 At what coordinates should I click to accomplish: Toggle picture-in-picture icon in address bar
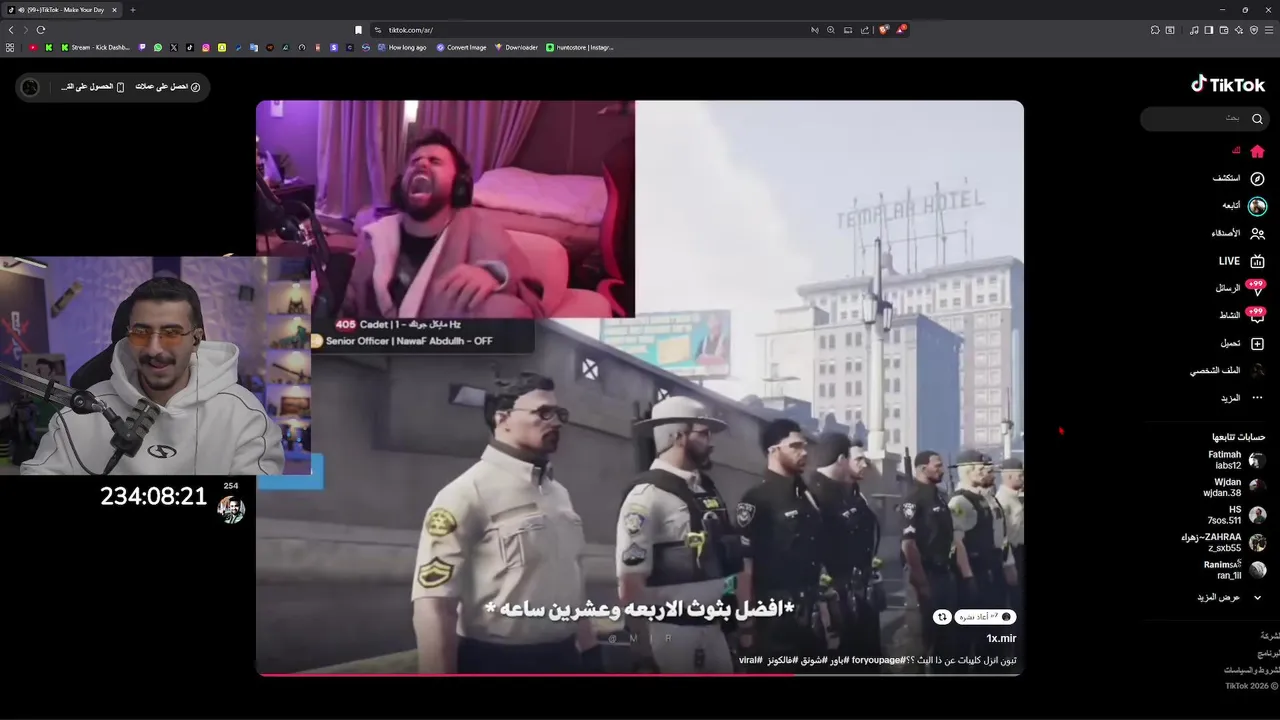848,30
